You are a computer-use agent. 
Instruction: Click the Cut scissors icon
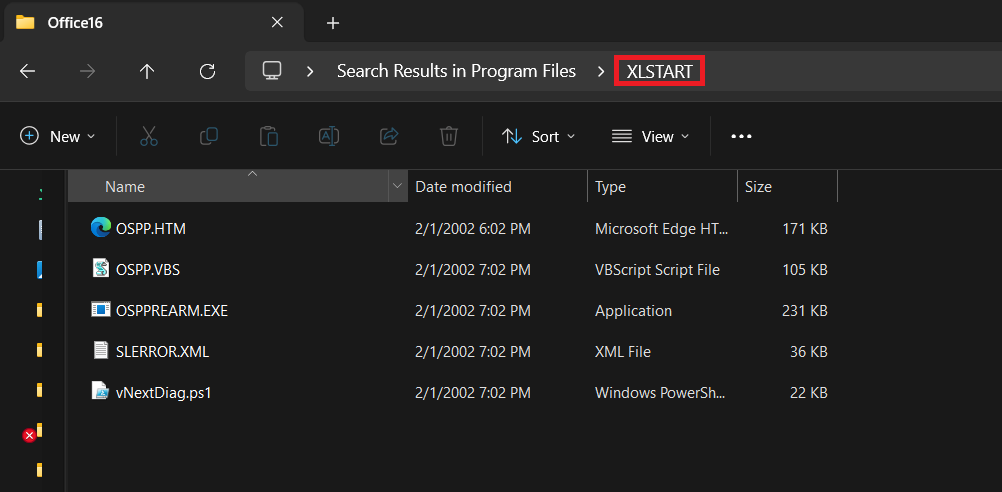tap(149, 136)
